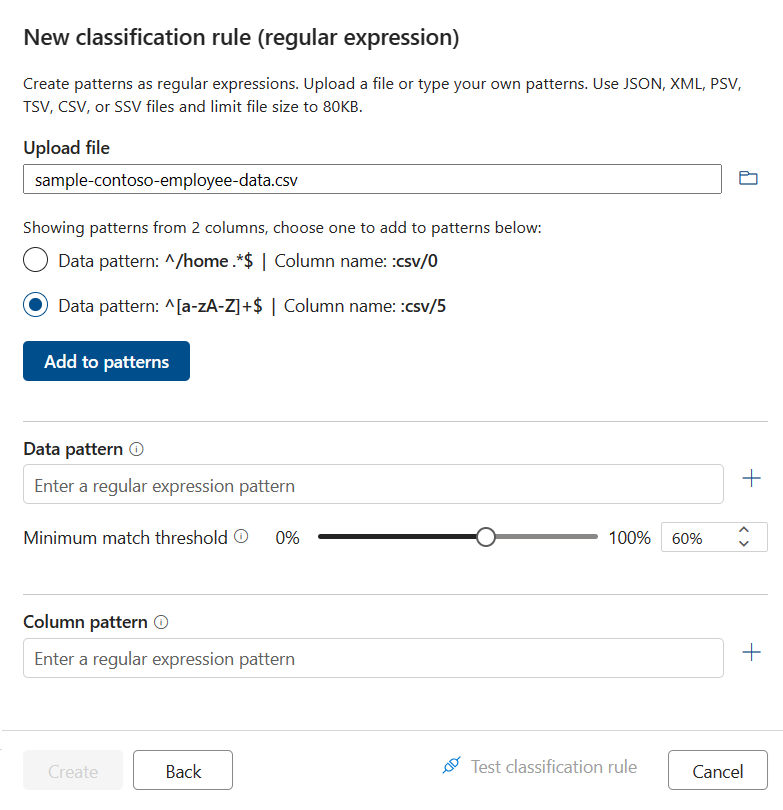Click the 'Column name: :csv/5' text

365,306
